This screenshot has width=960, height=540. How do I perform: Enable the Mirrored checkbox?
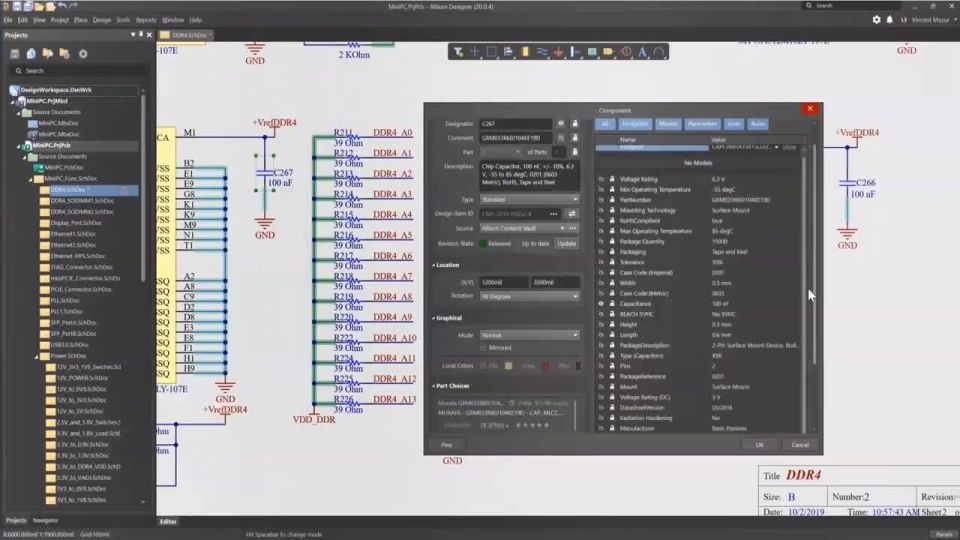pyautogui.click(x=484, y=348)
